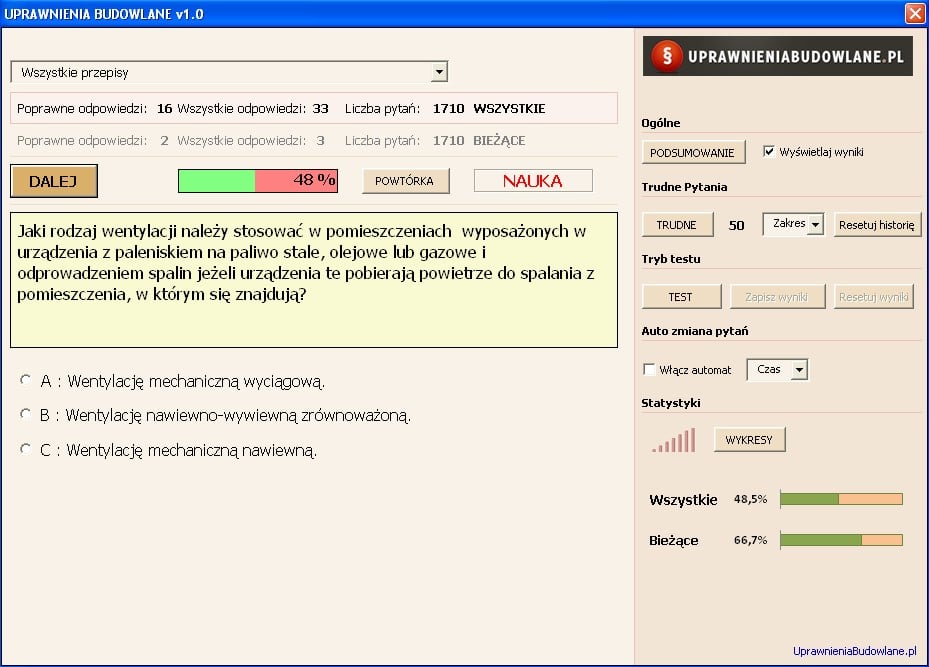Click the Statystyki section heading

tap(671, 403)
